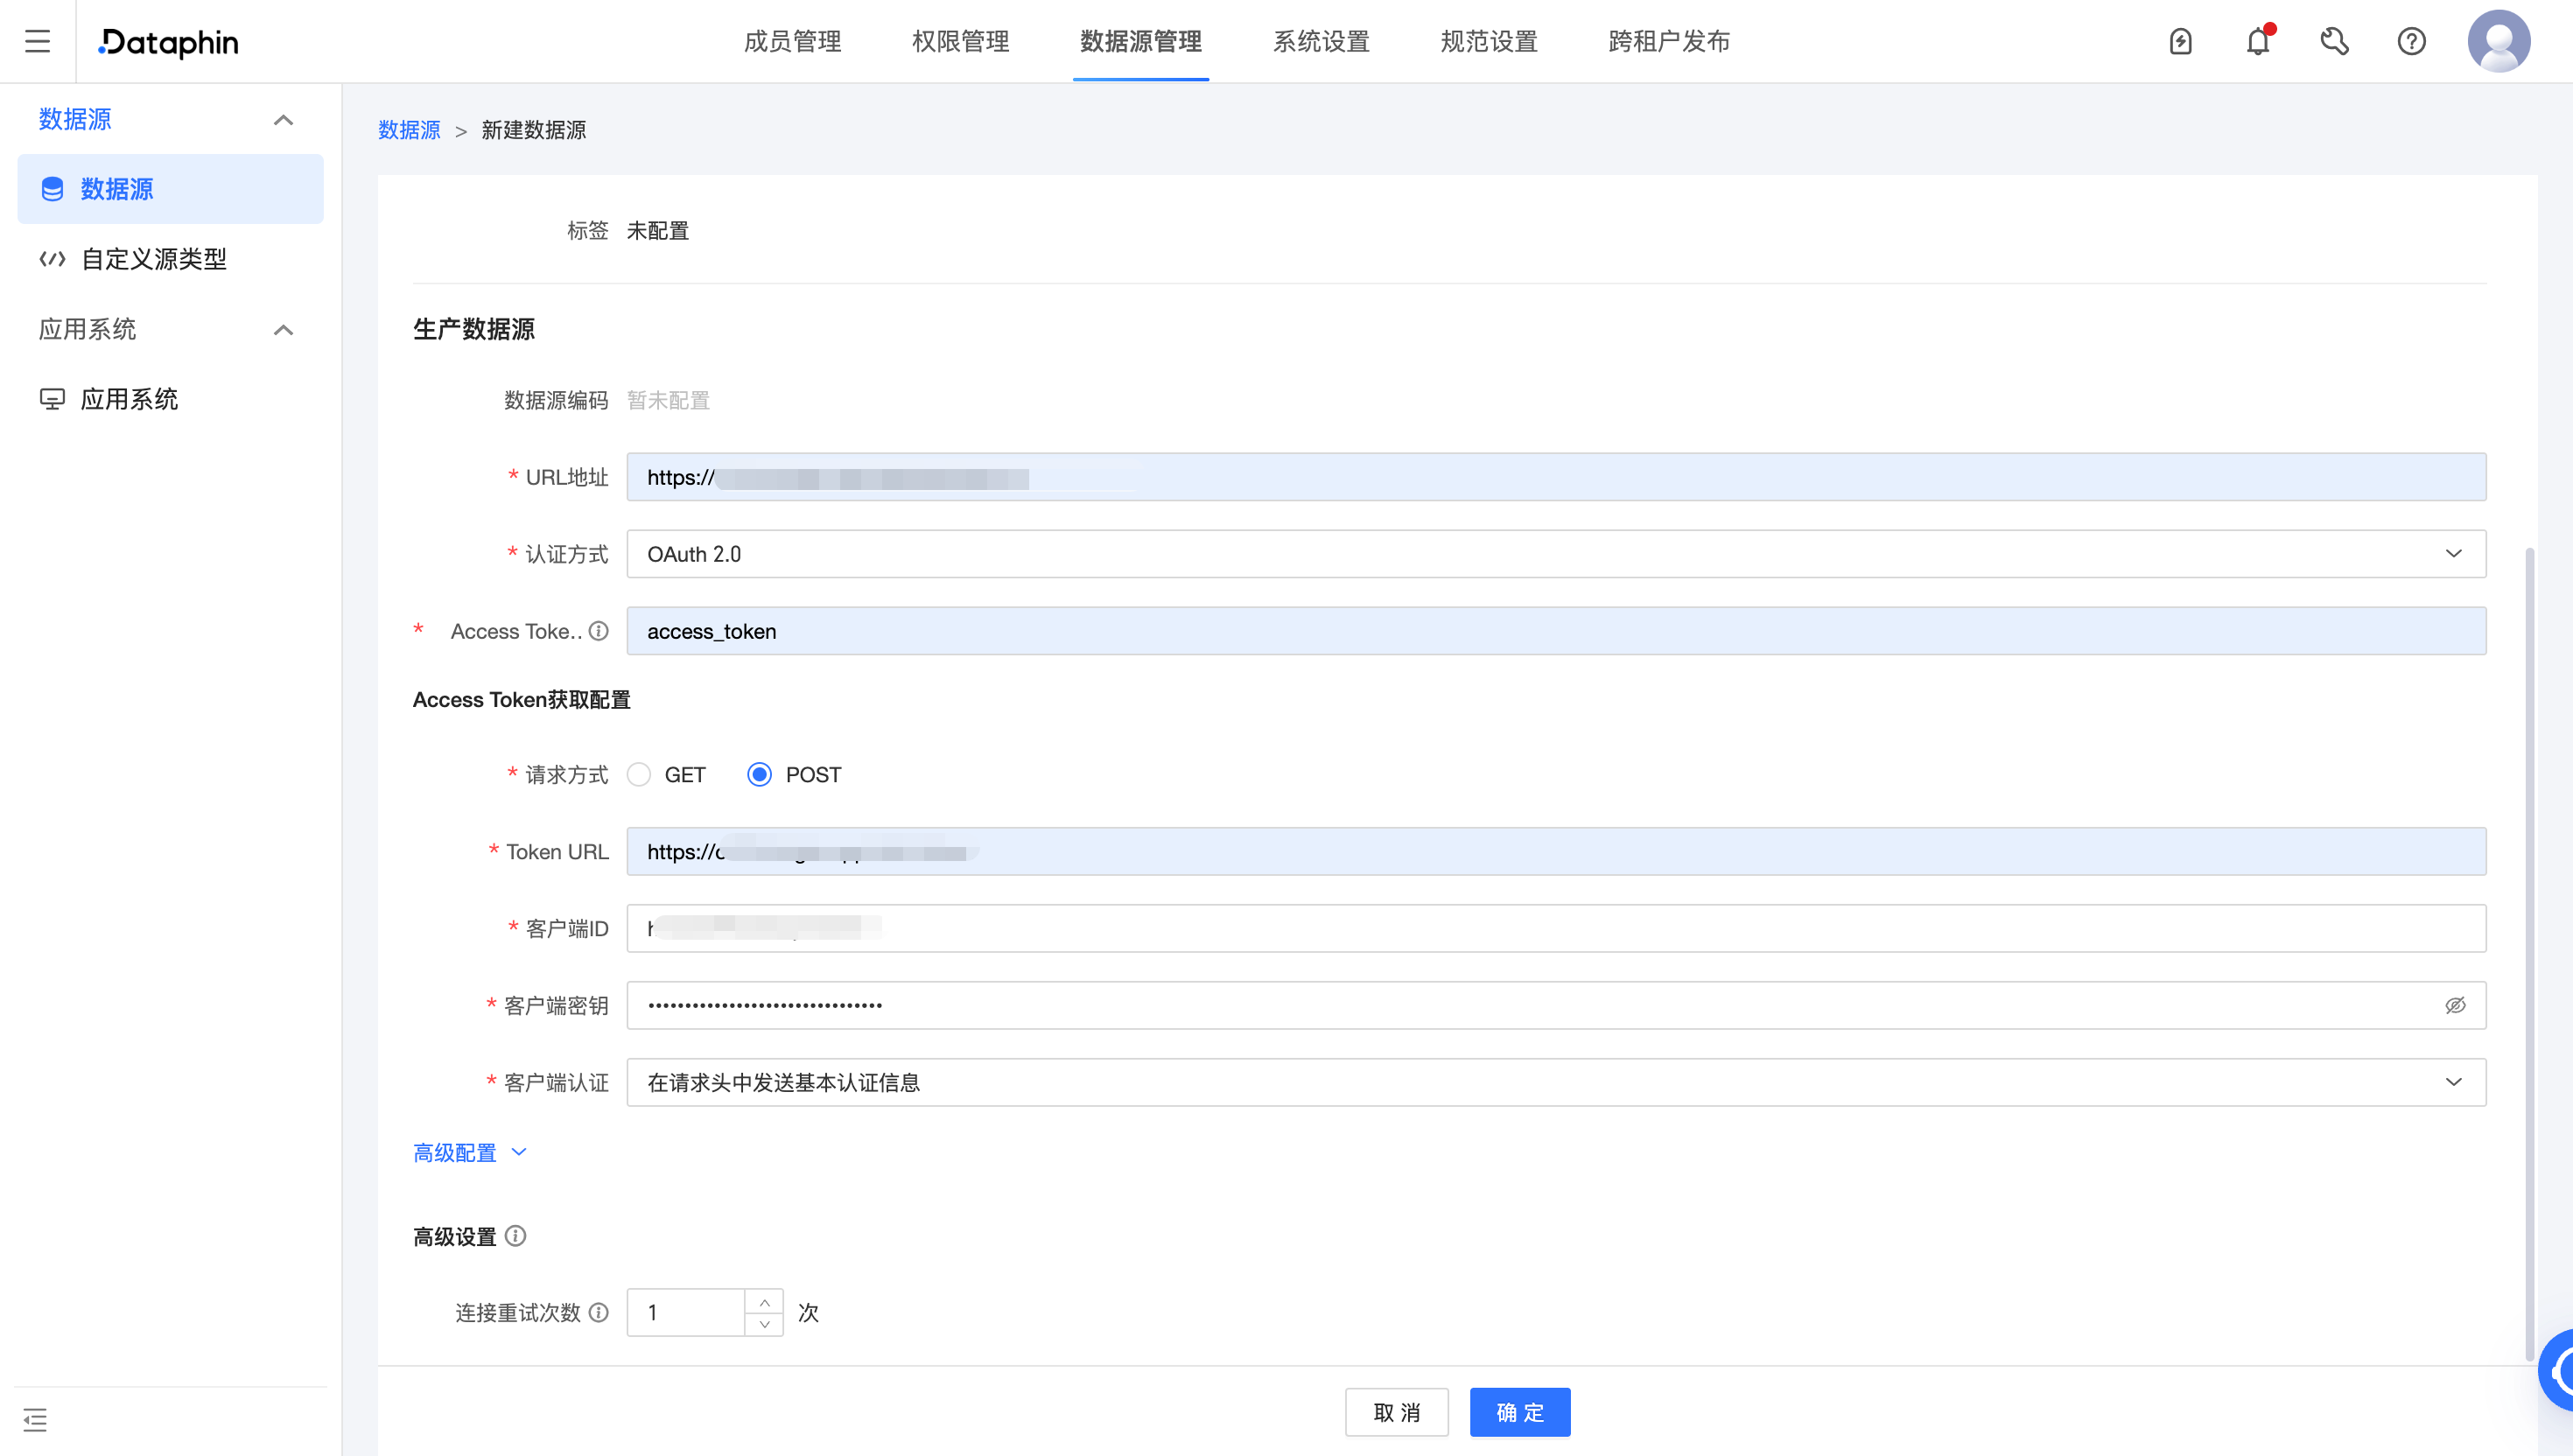
Task: Click the lightning quick-access icon in the header
Action: point(2181,41)
